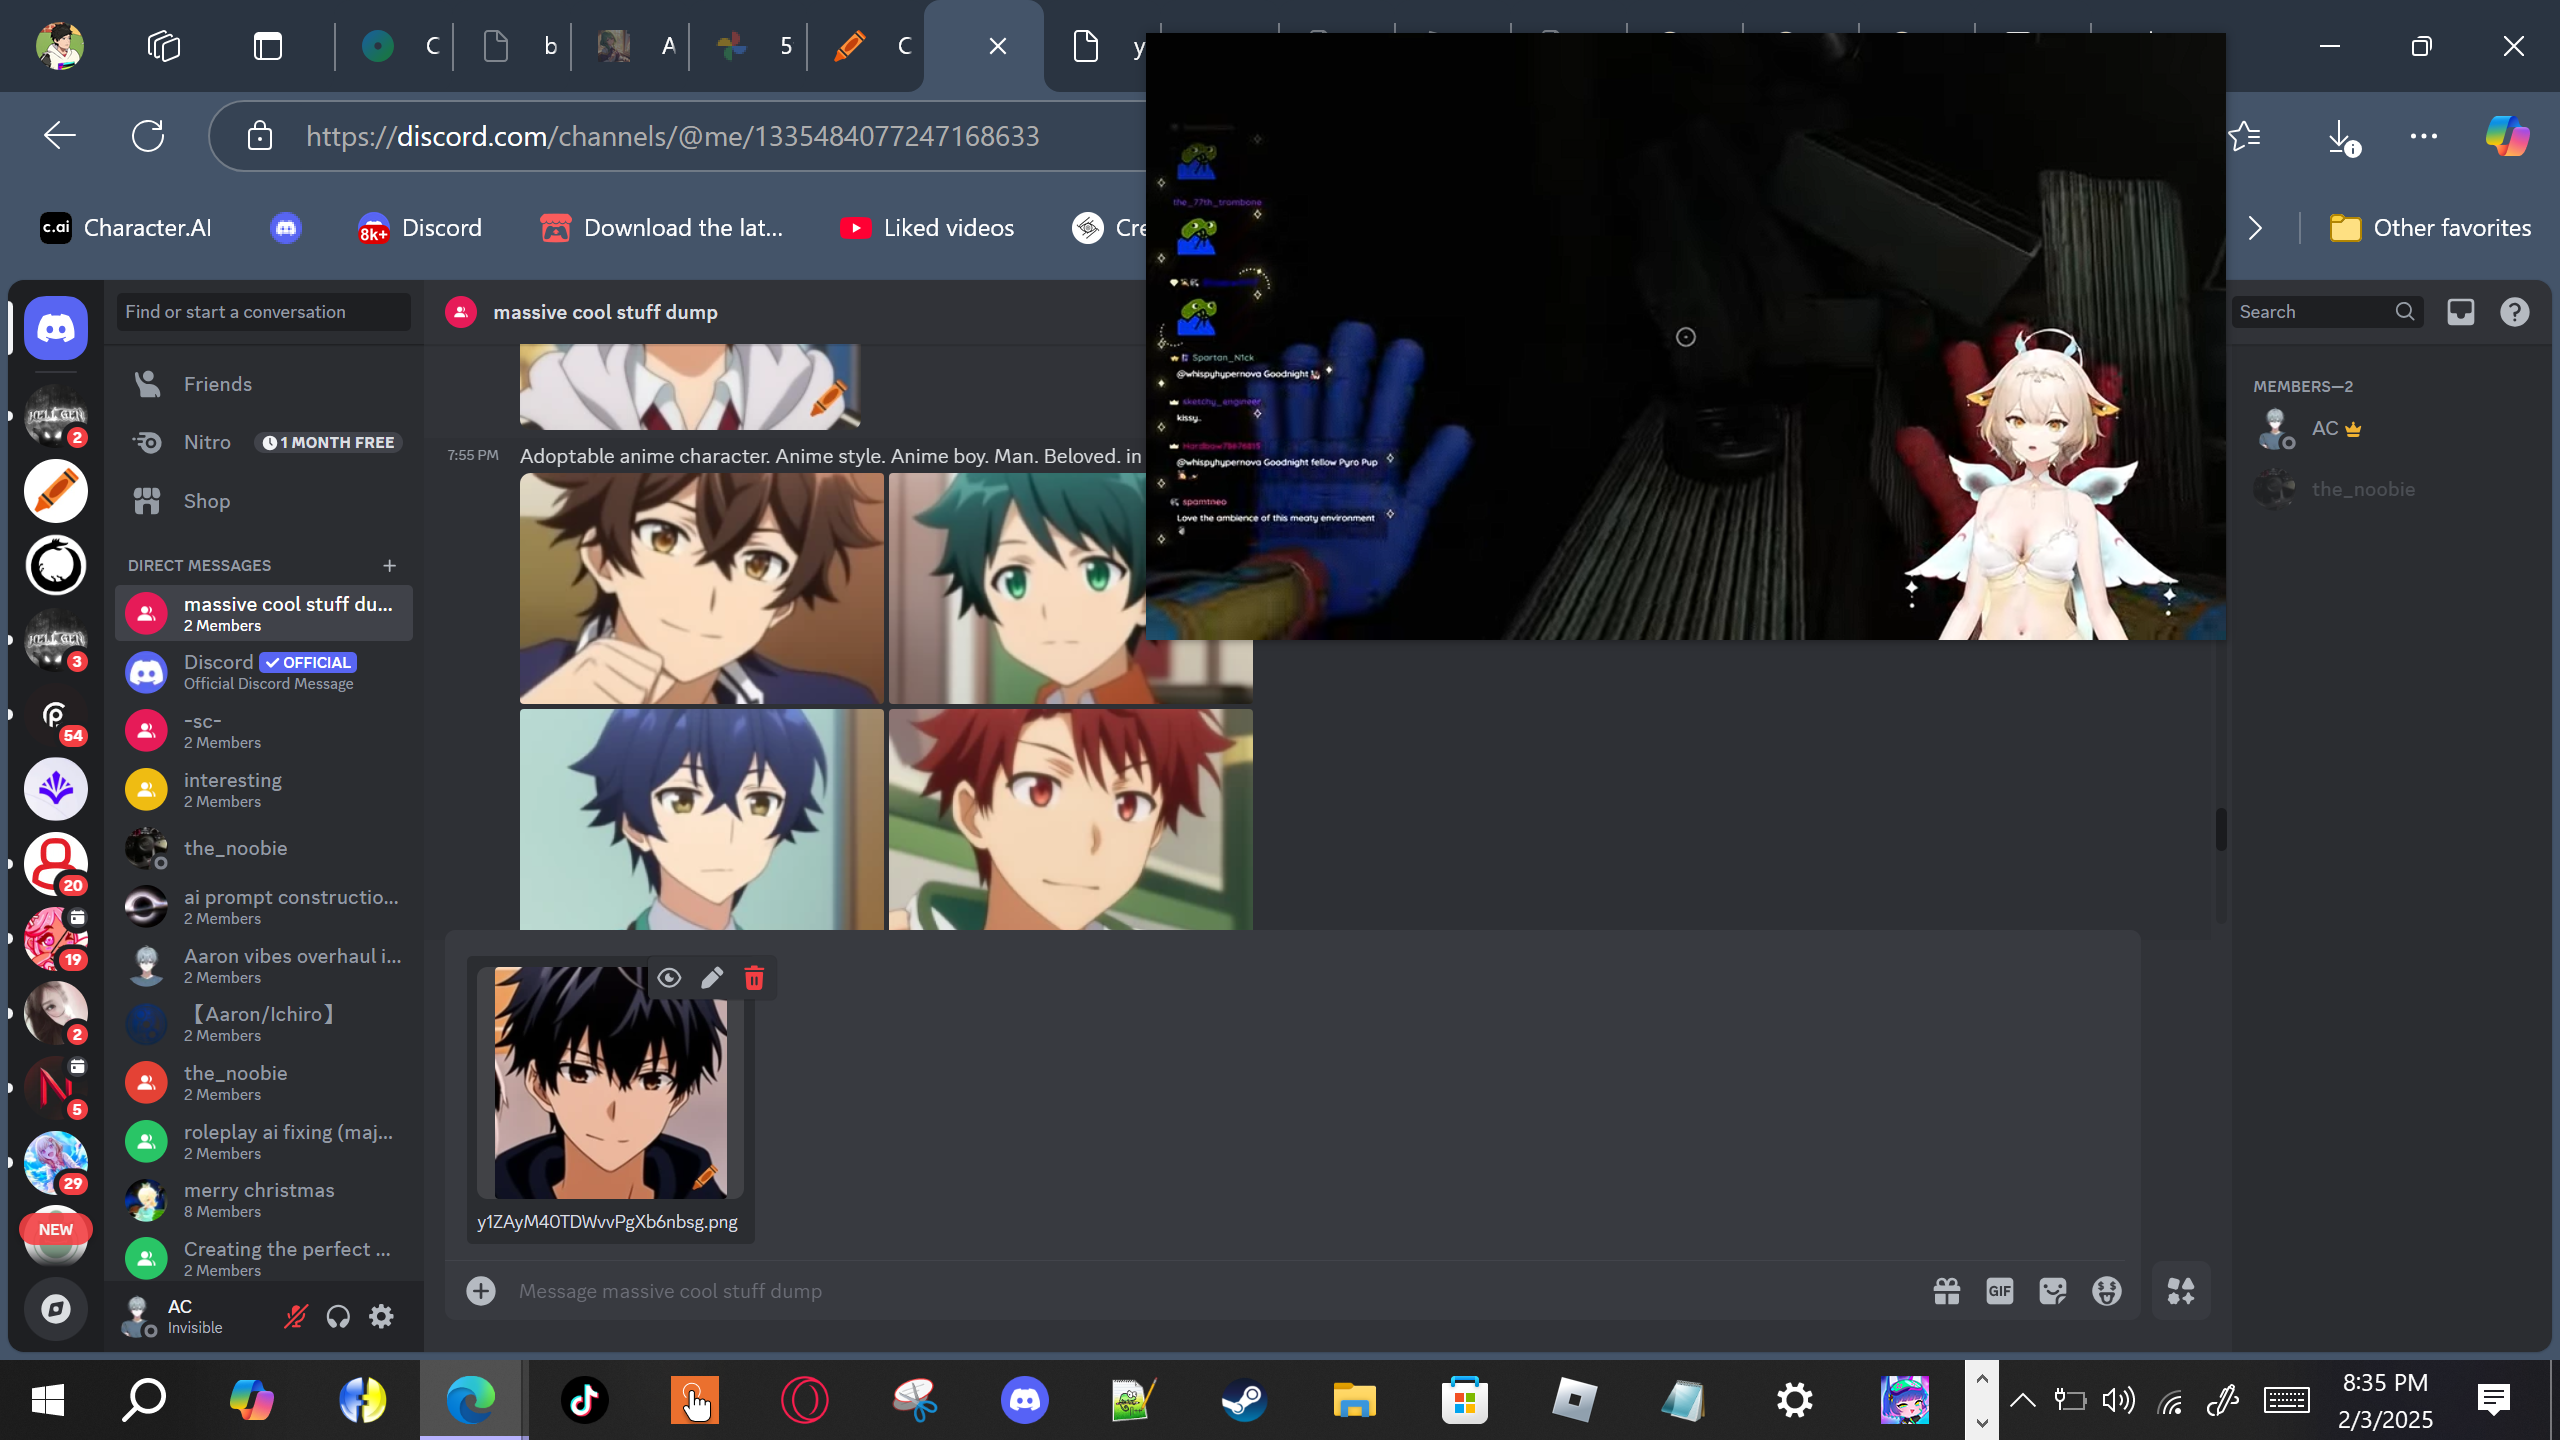The image size is (2560, 1440).
Task: Open roleplay ai fixing group conversation
Action: pos(264,1141)
